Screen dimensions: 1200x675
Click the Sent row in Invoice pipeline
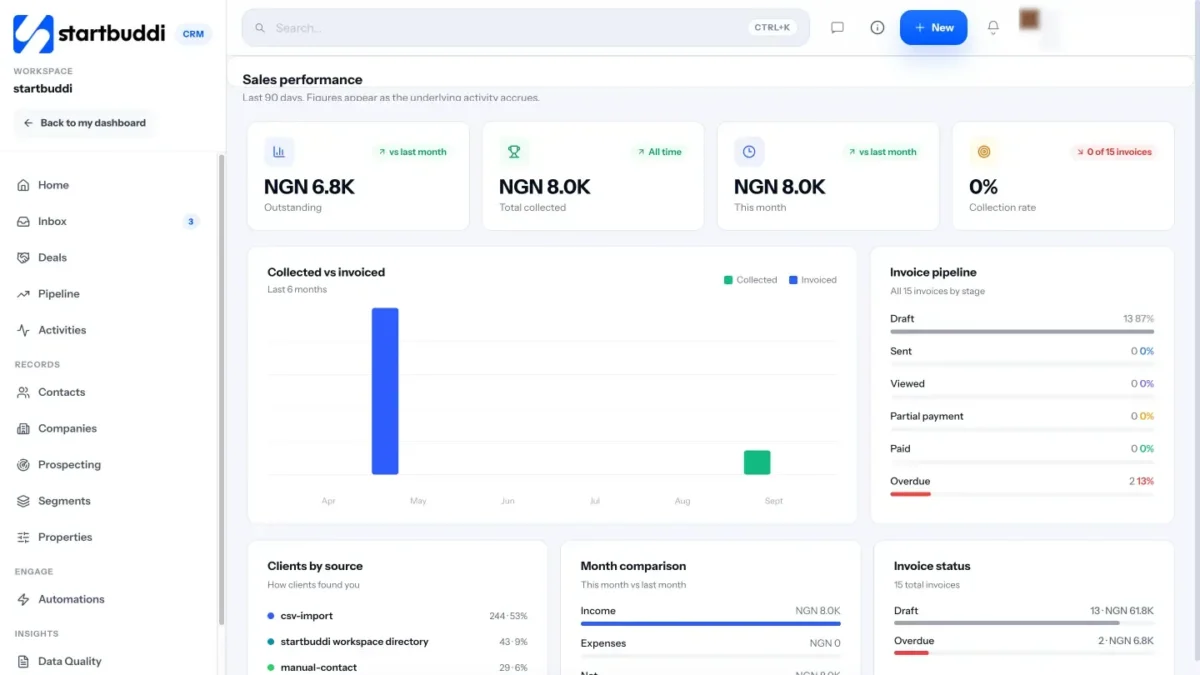[x=1022, y=356]
